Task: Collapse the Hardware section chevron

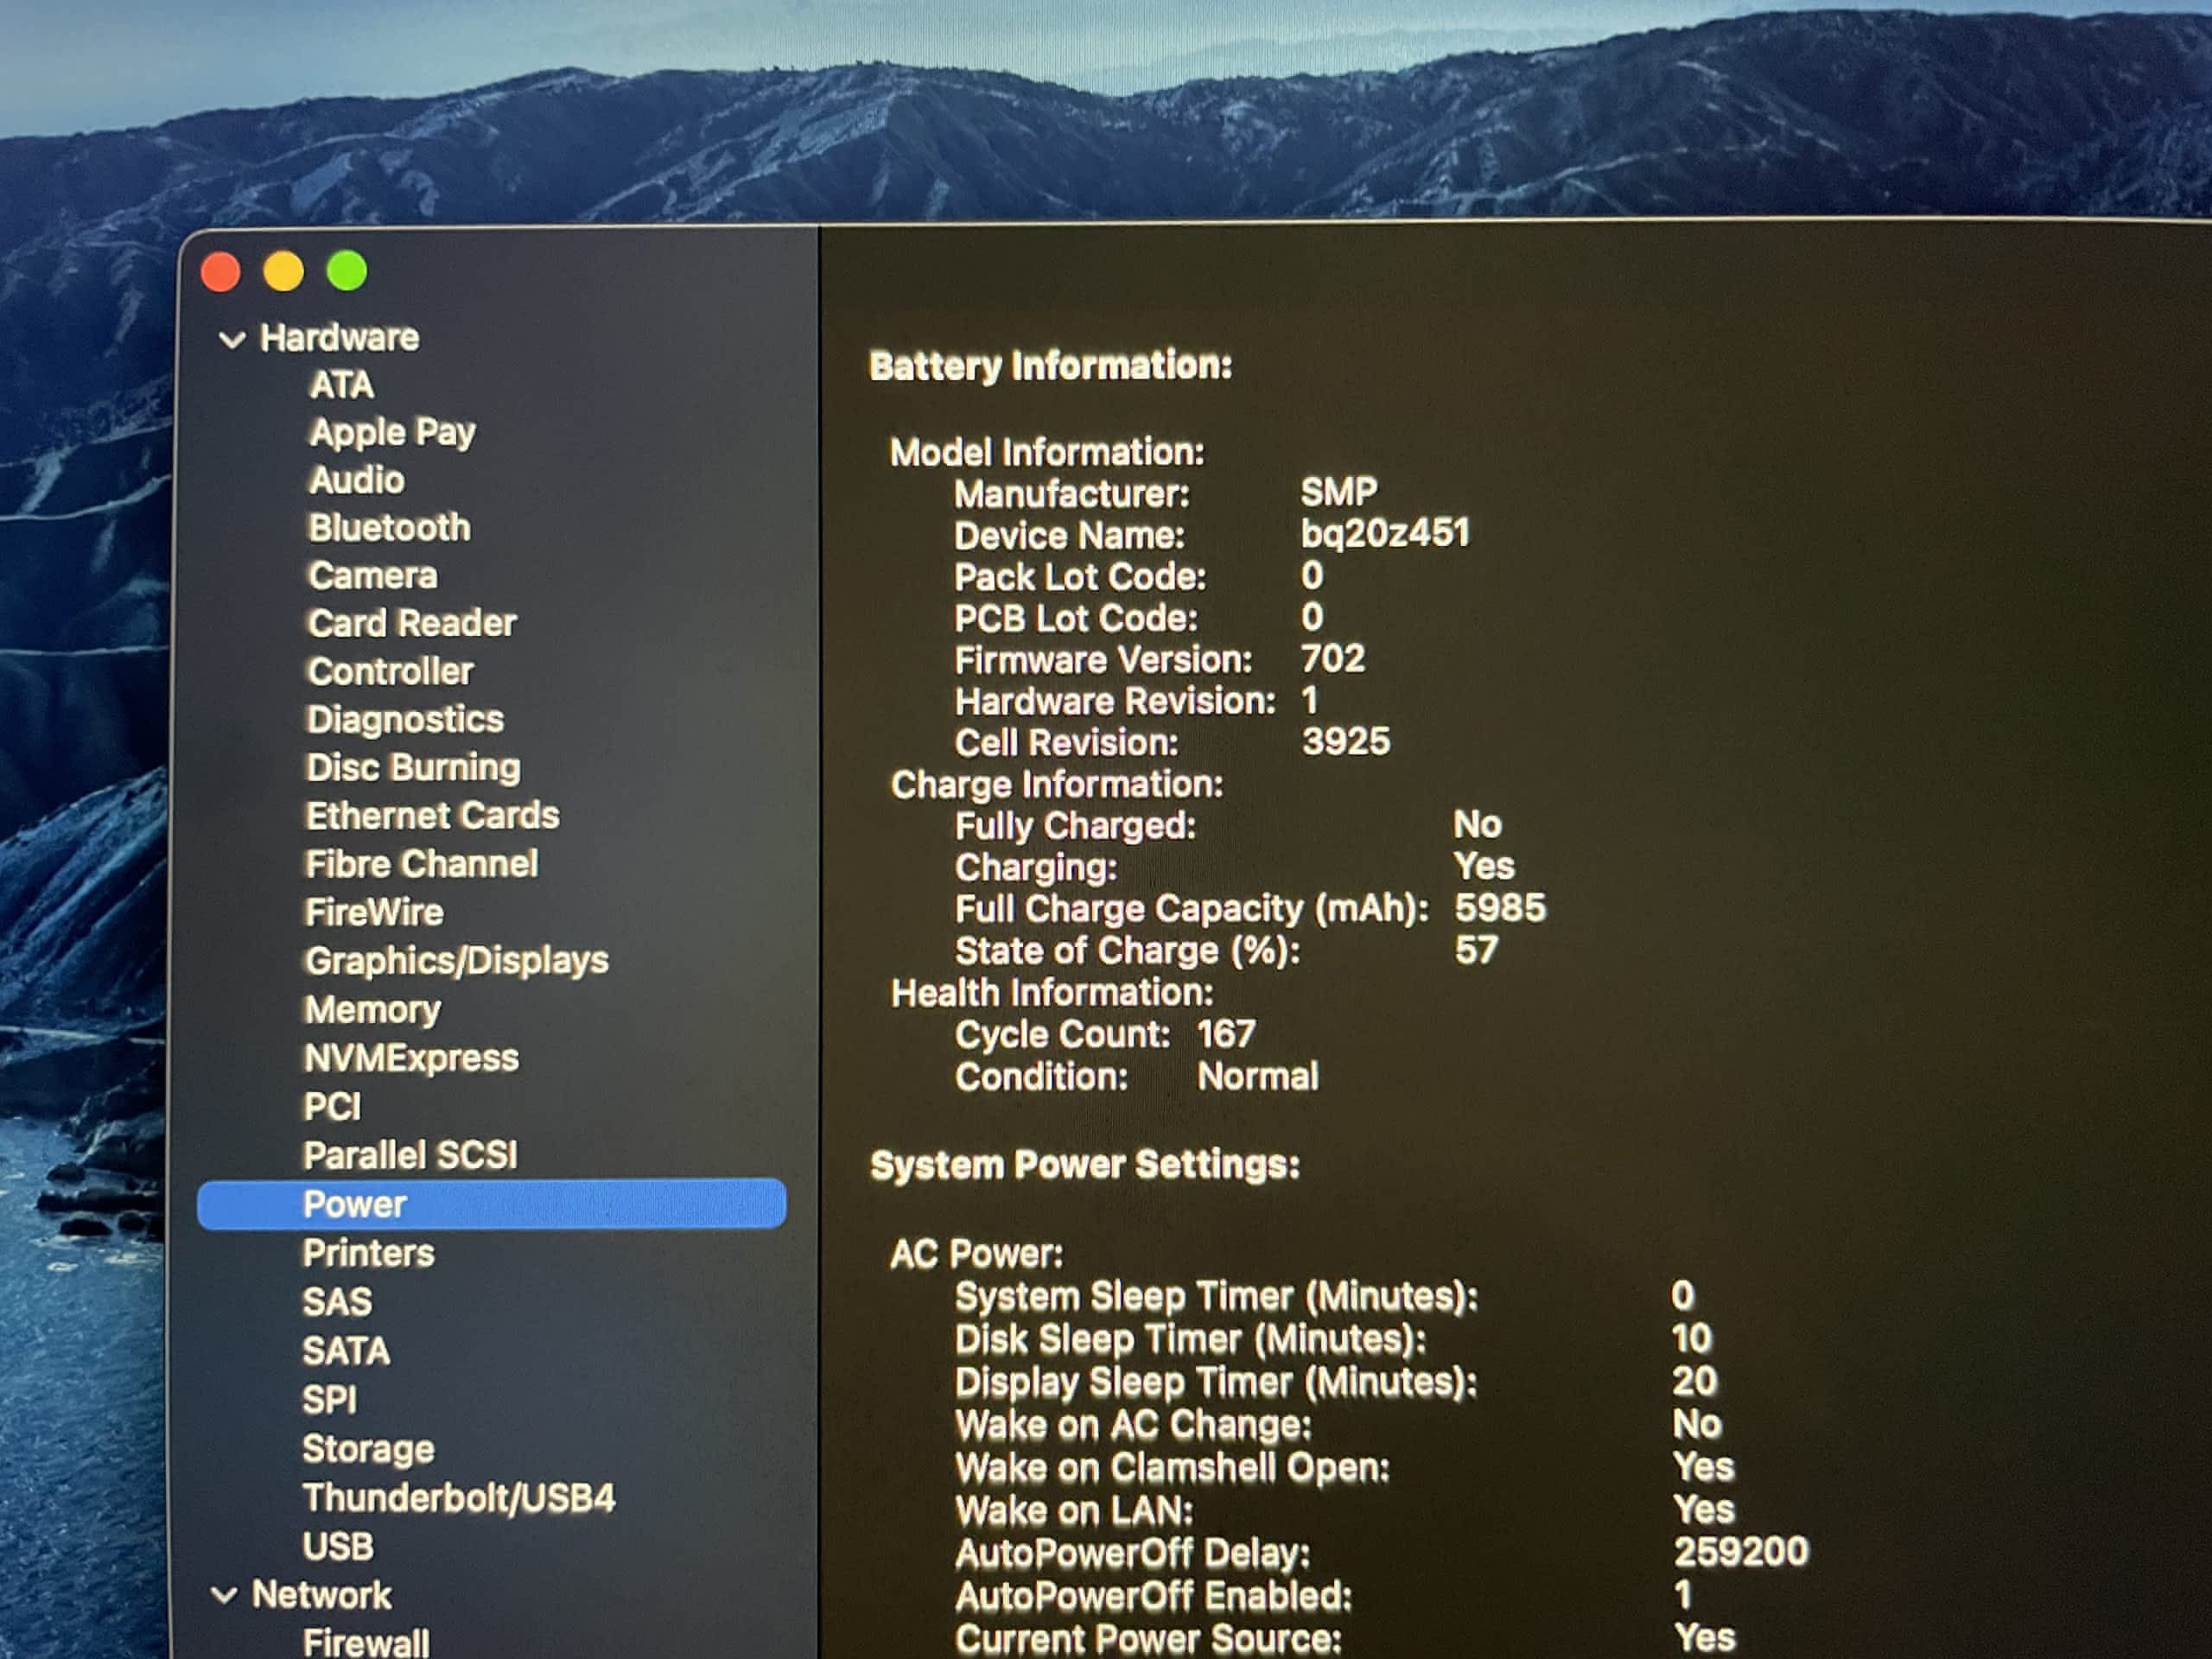Action: [x=232, y=340]
